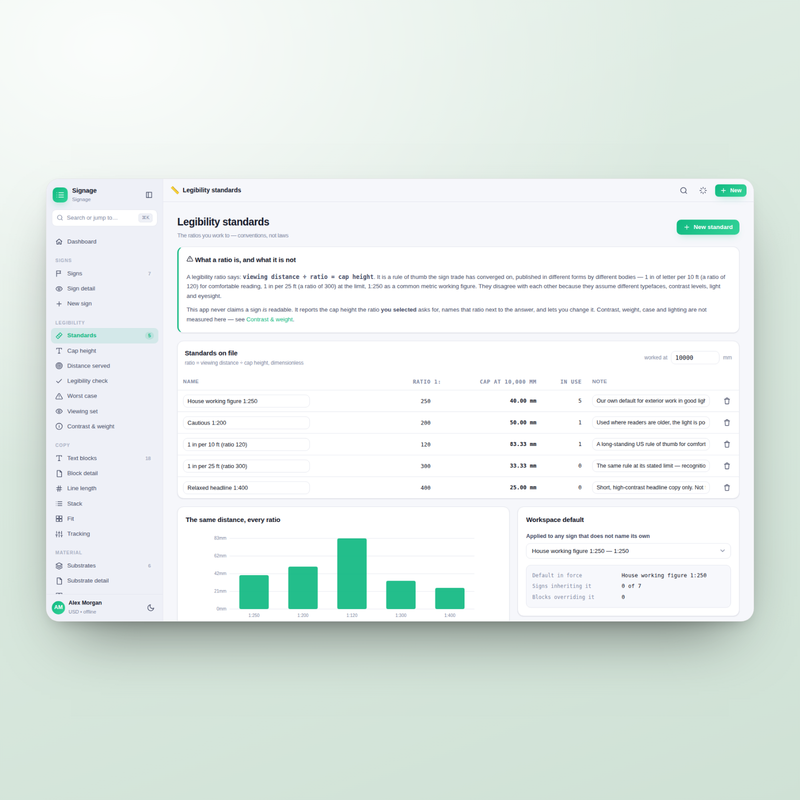
Task: Open Substrate detail page
Action: (x=105, y=581)
